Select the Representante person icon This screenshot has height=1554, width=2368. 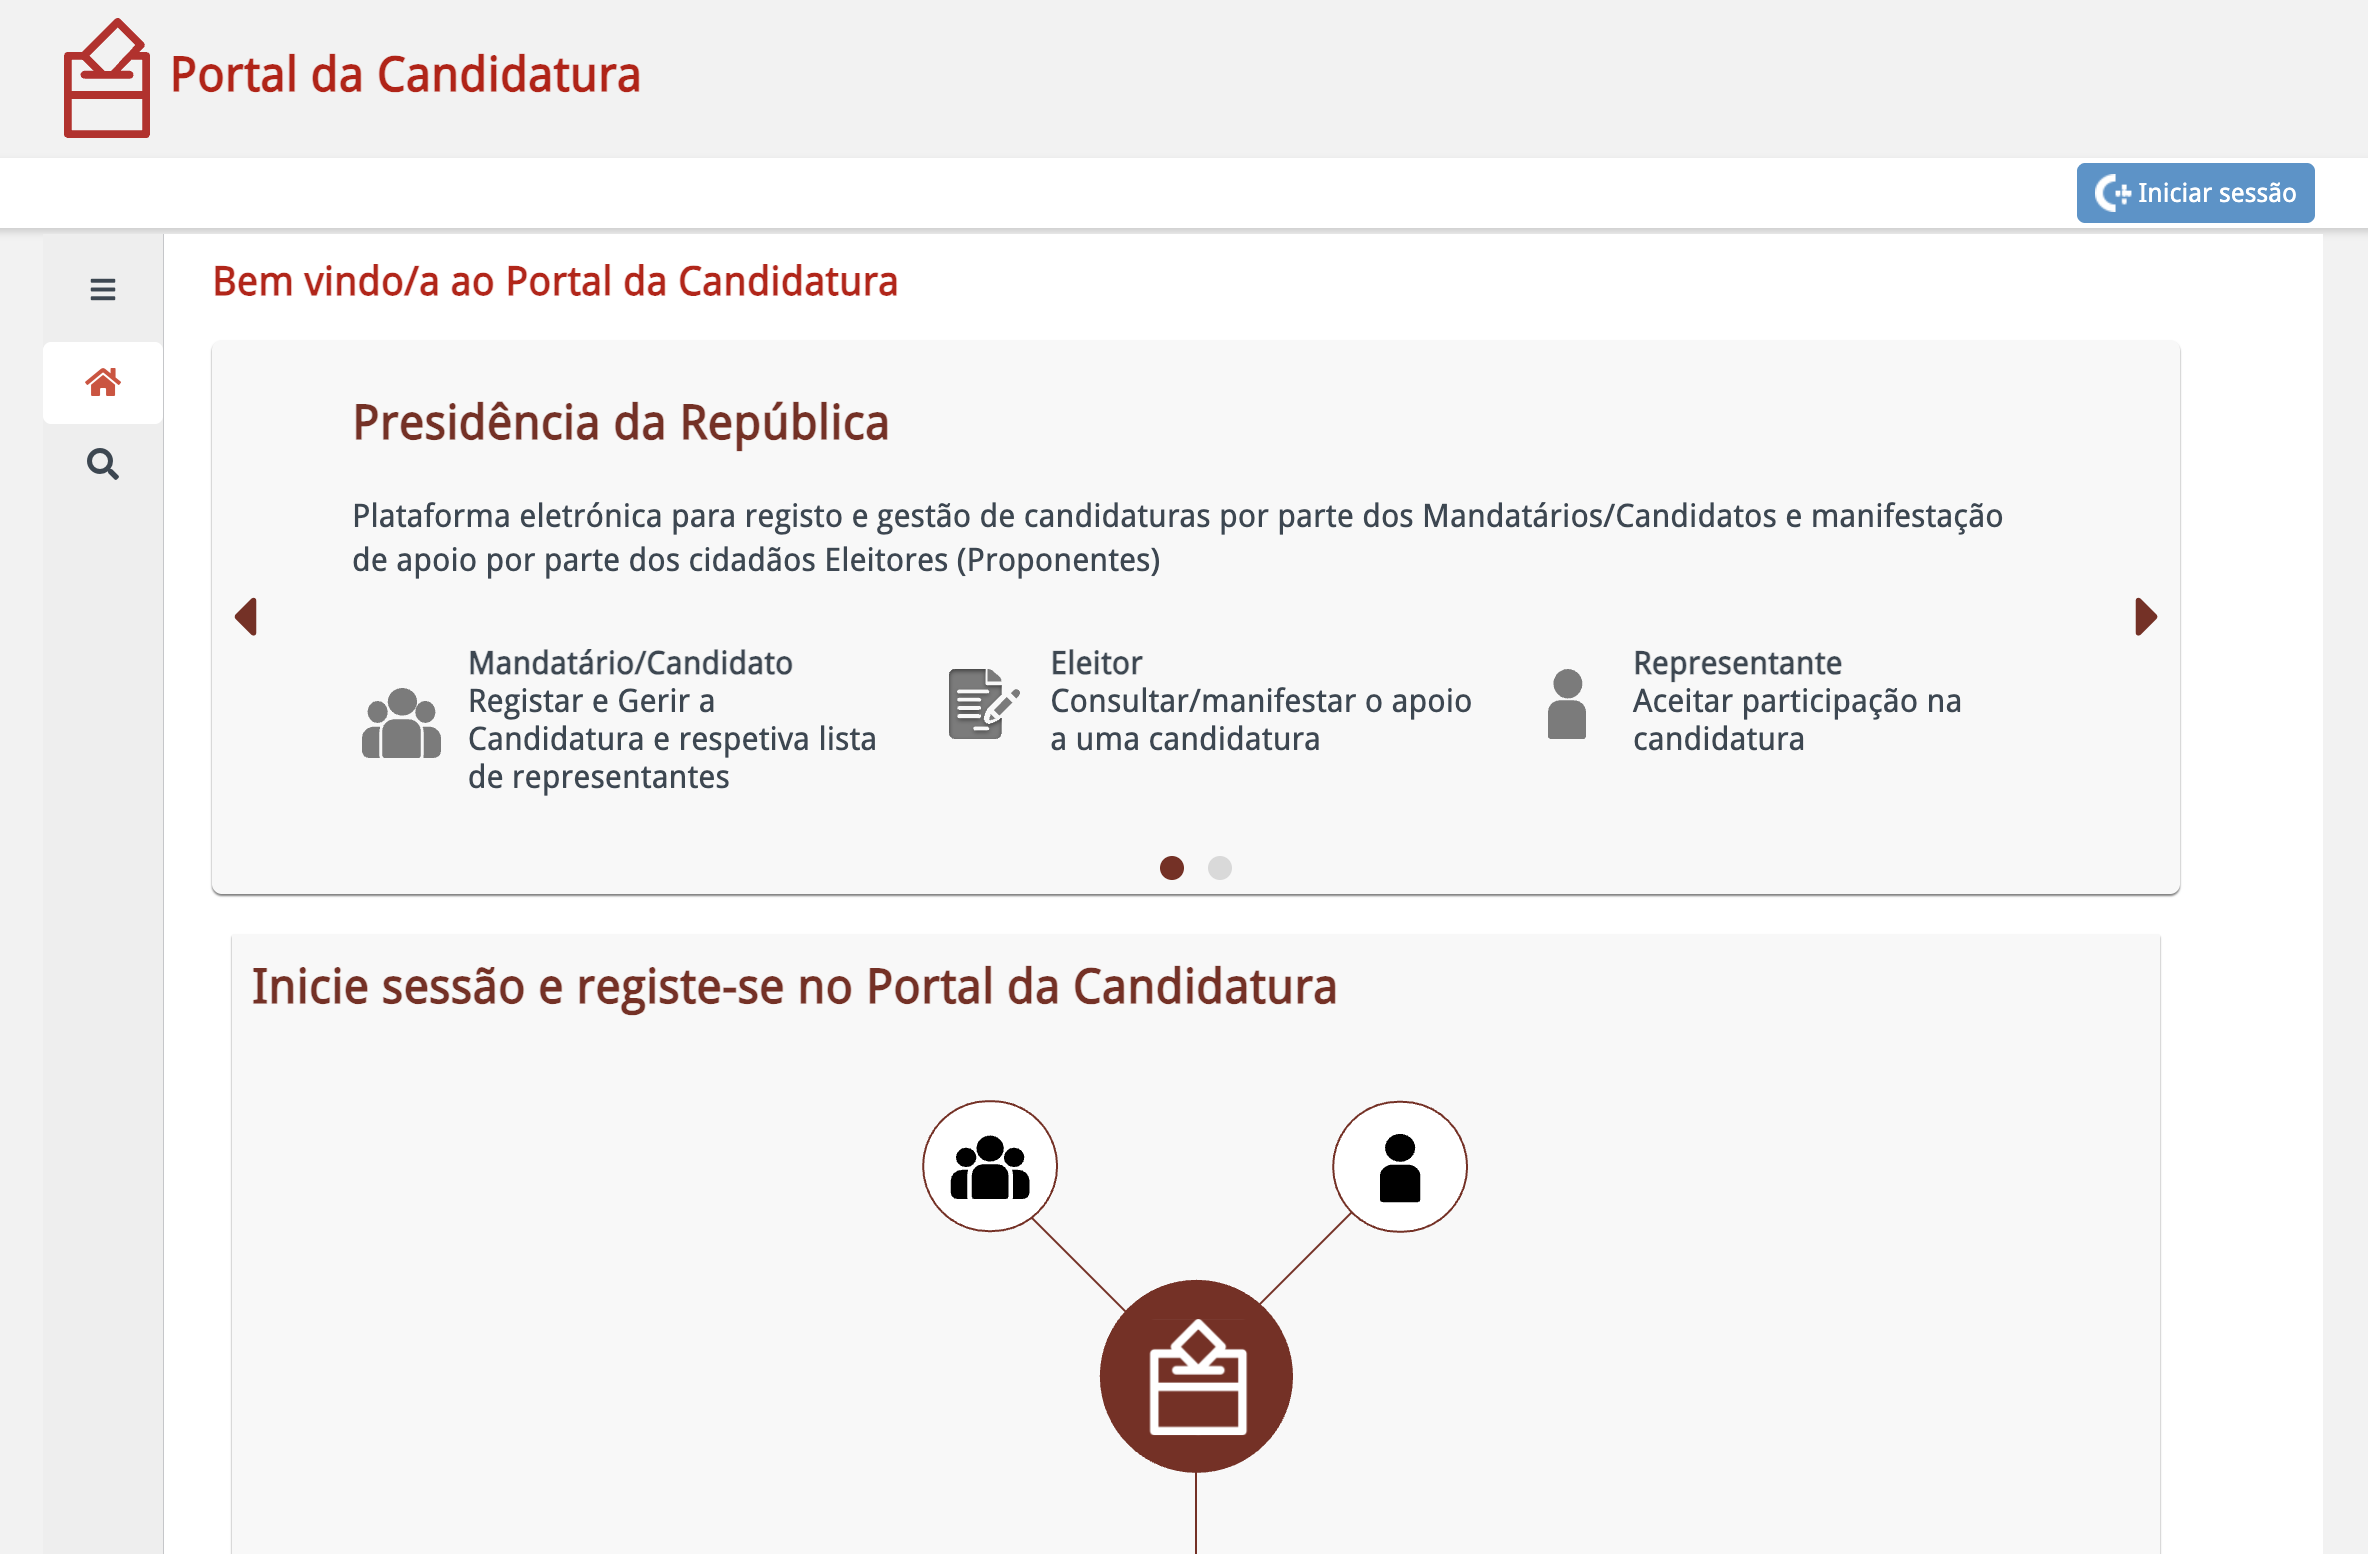pyautogui.click(x=1566, y=704)
